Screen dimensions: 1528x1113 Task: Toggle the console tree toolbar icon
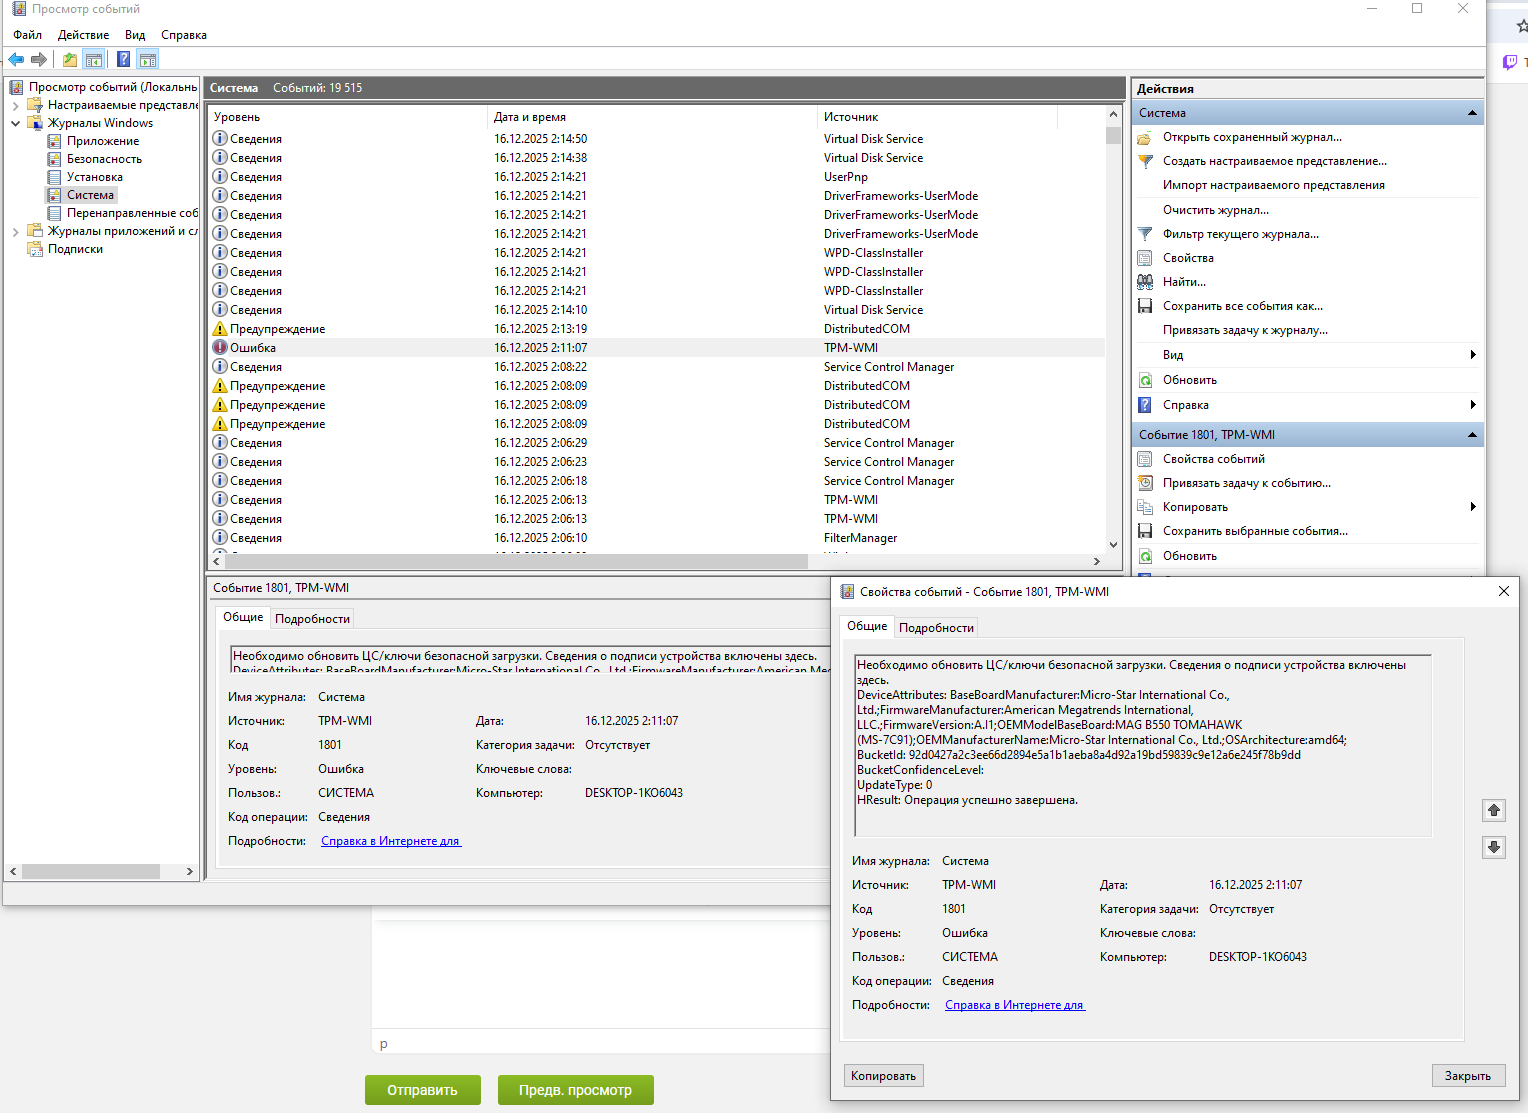pos(94,60)
